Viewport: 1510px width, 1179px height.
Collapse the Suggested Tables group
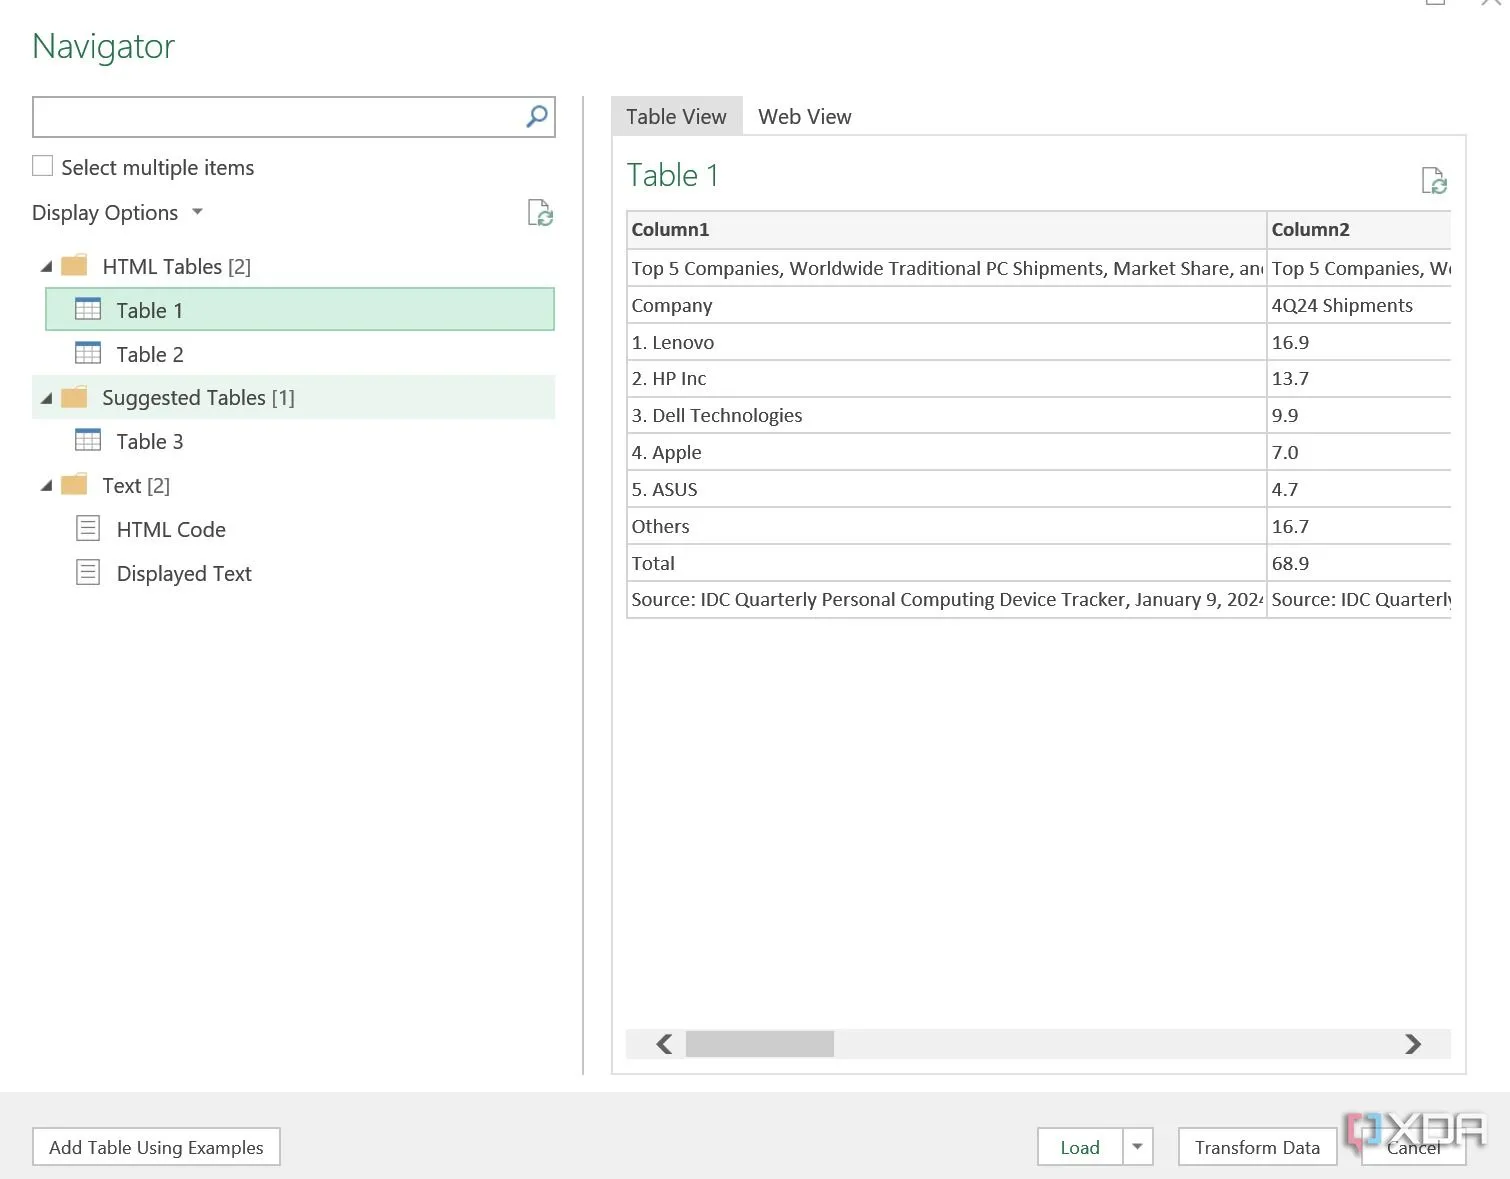(46, 398)
